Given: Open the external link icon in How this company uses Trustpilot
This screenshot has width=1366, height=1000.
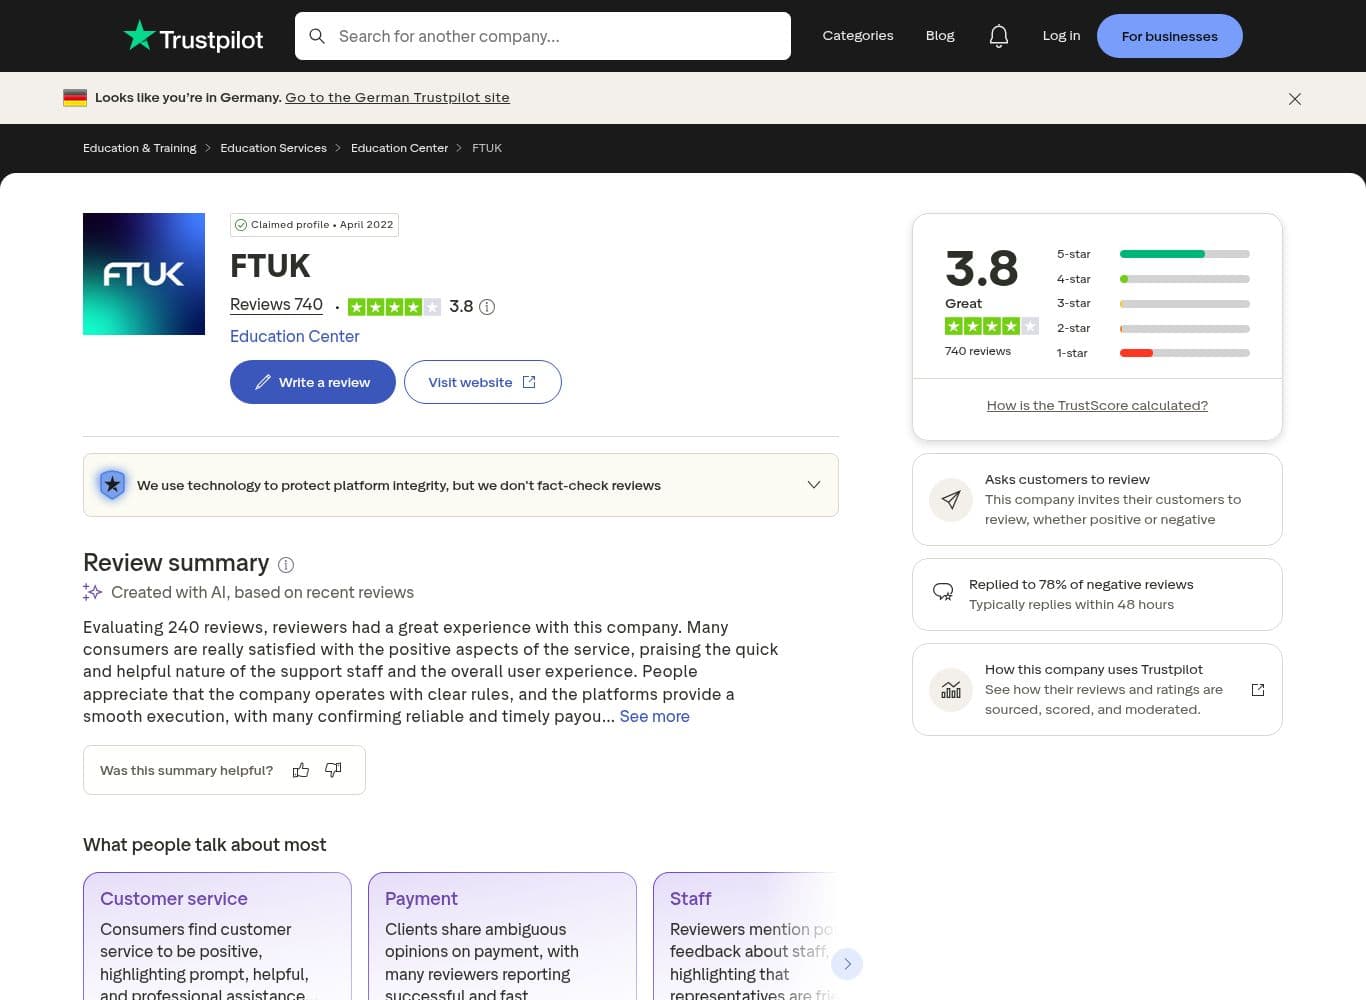Looking at the screenshot, I should coord(1258,690).
